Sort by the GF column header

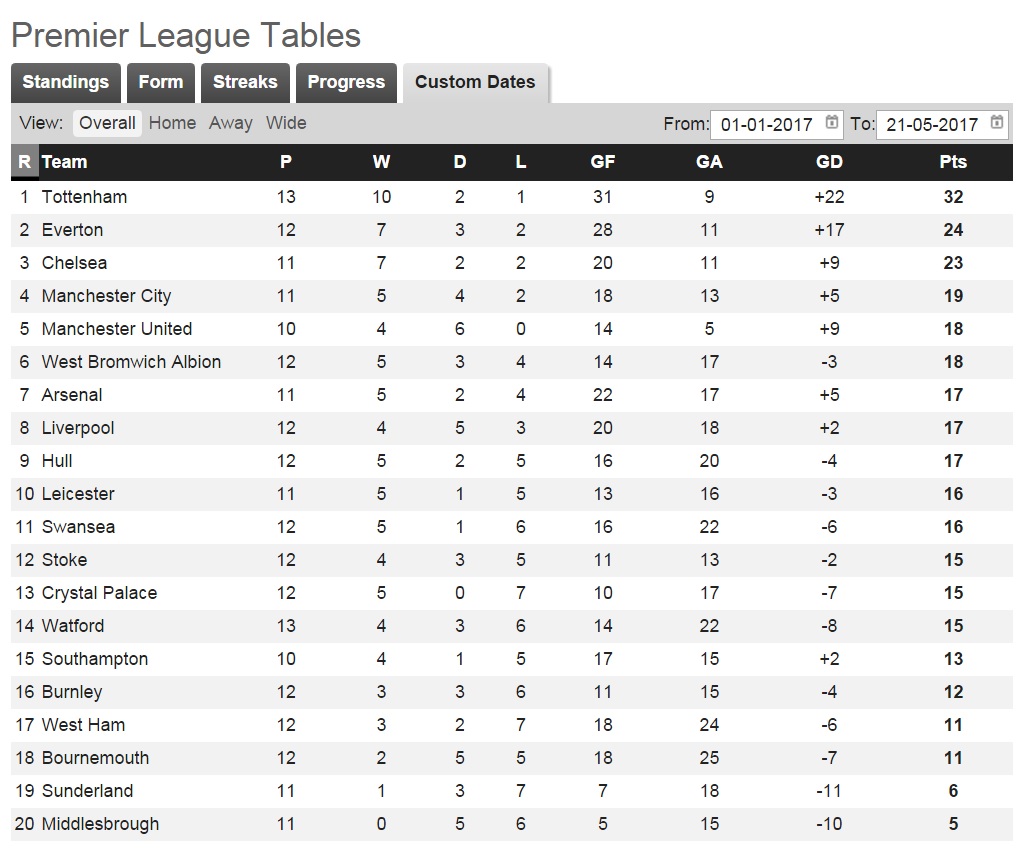coord(603,162)
